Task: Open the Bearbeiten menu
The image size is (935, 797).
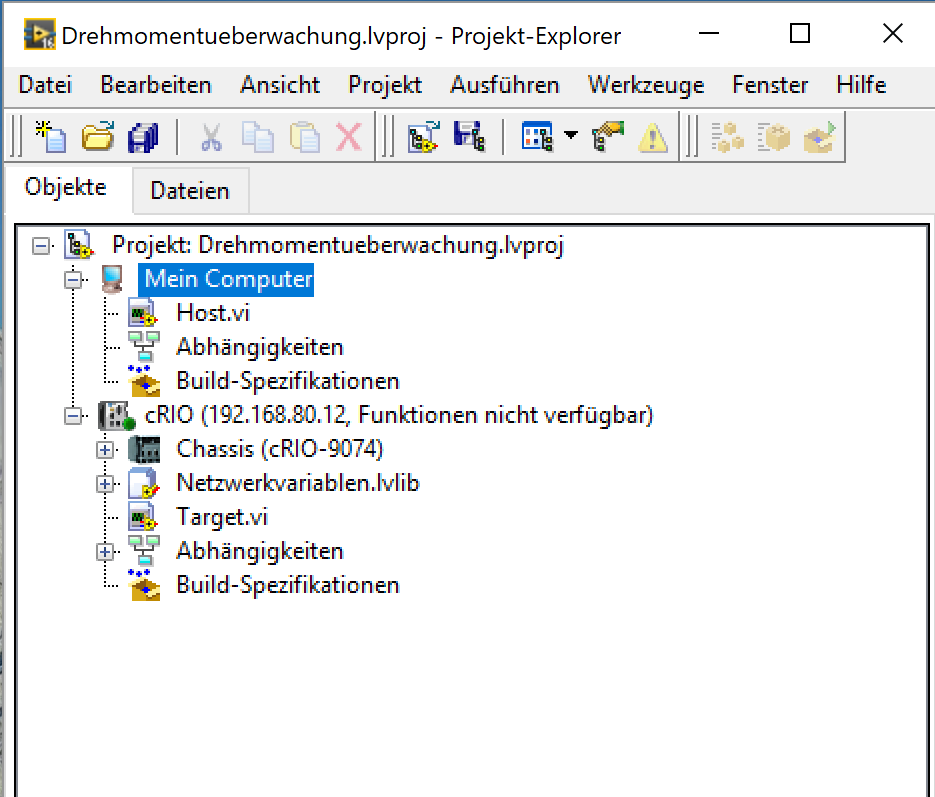Action: click(156, 85)
